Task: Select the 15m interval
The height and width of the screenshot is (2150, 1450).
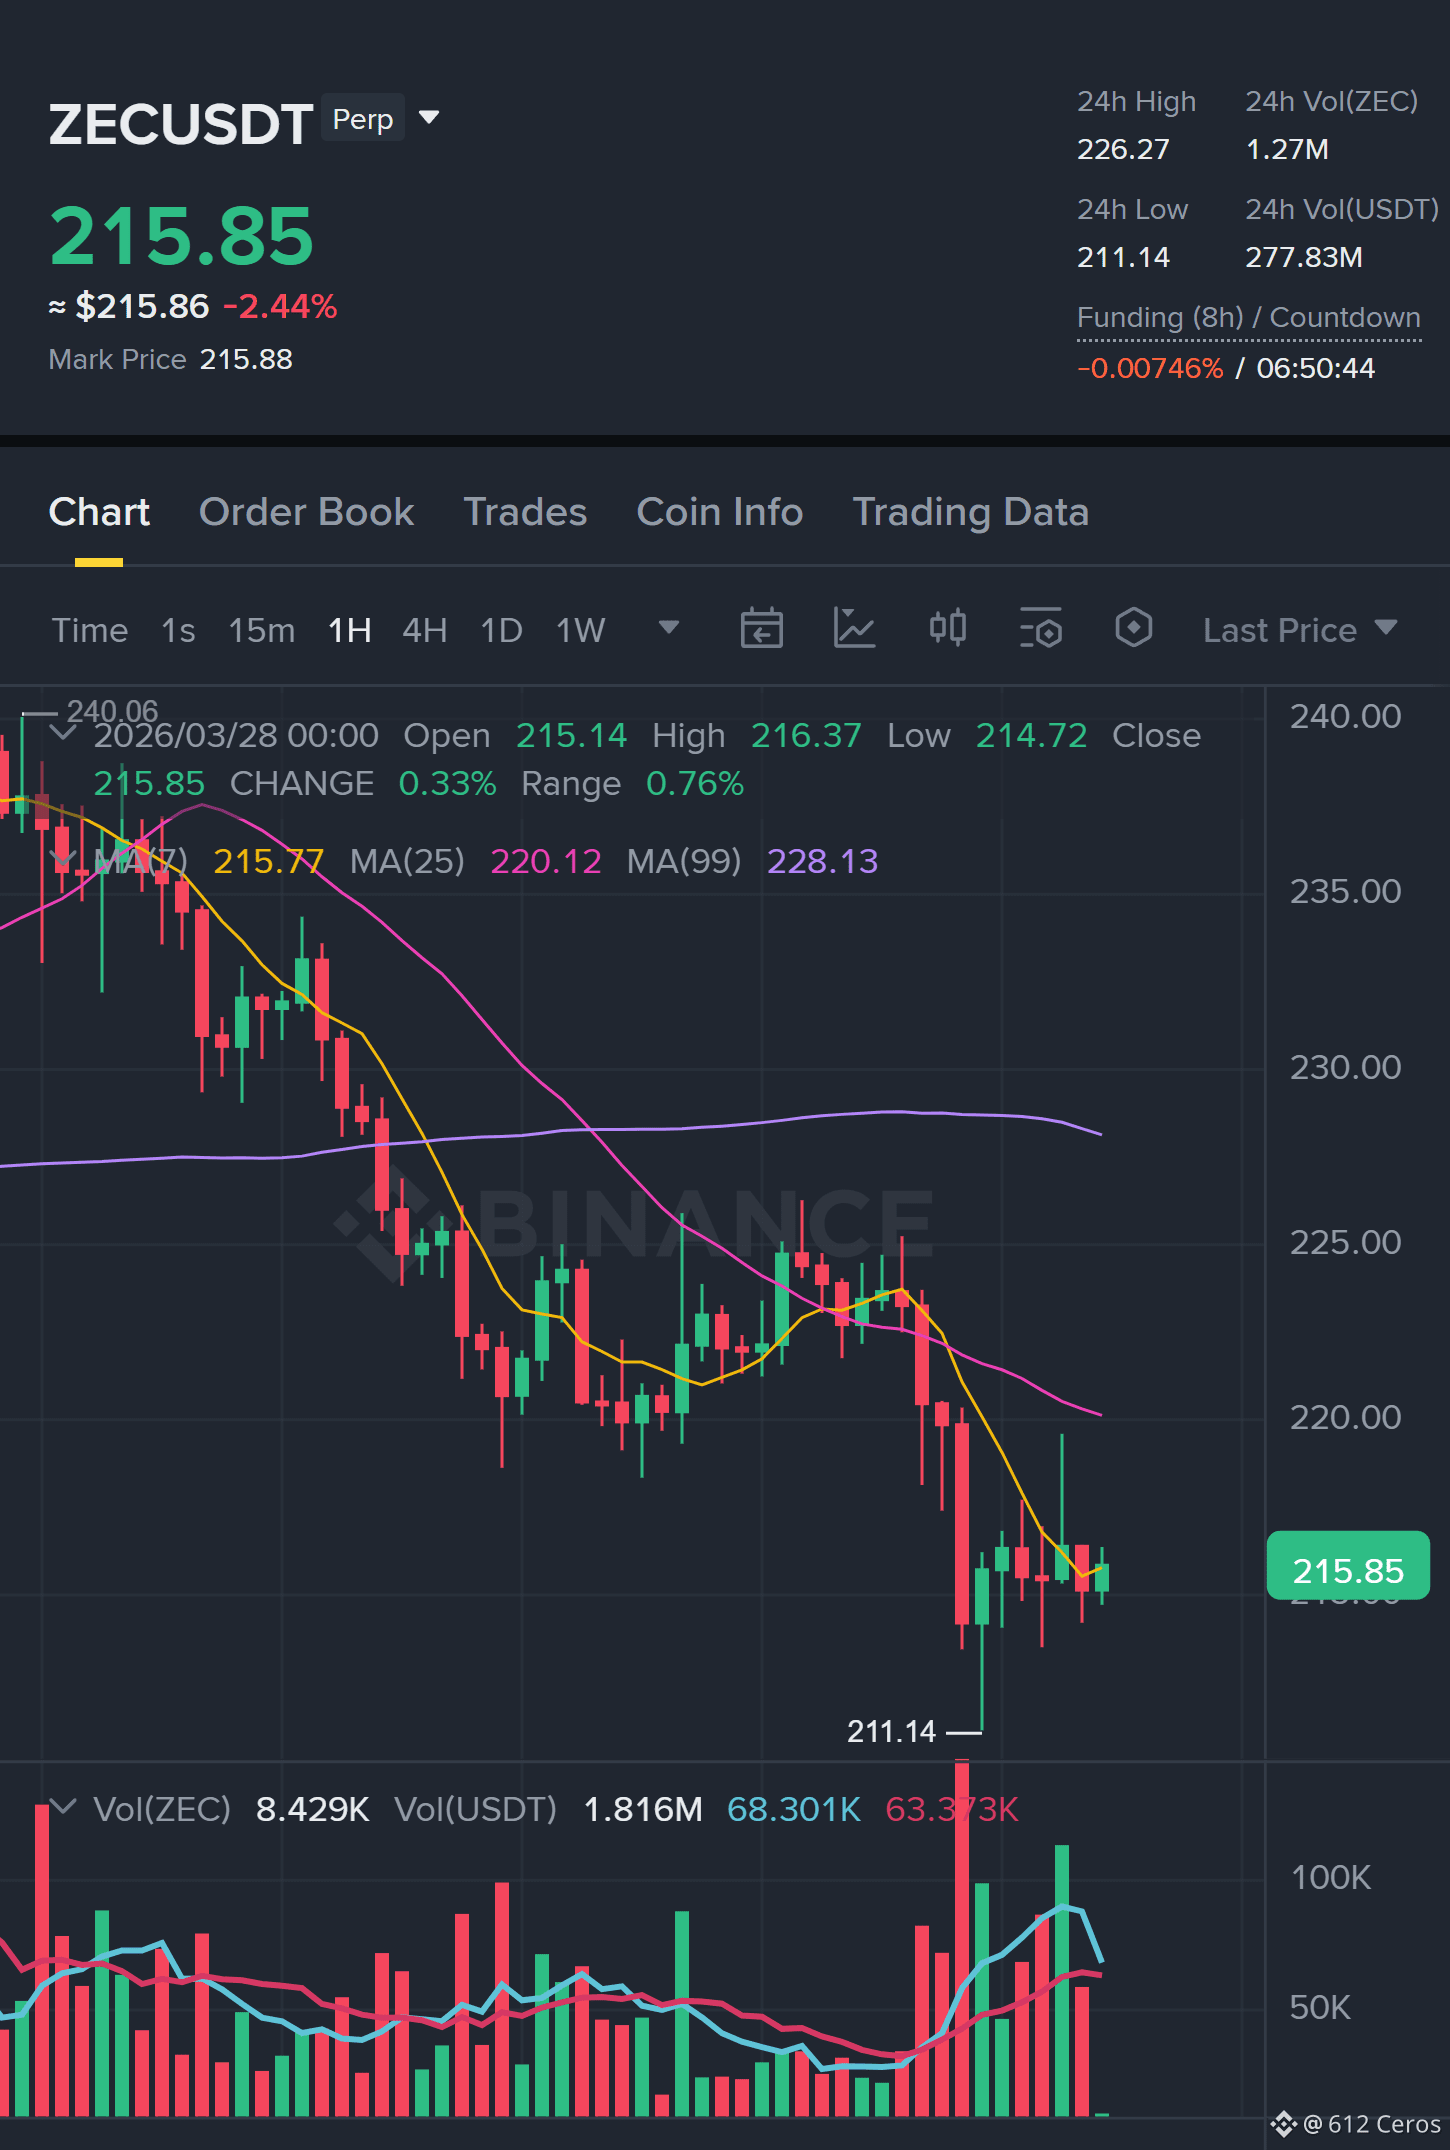Action: 261,630
